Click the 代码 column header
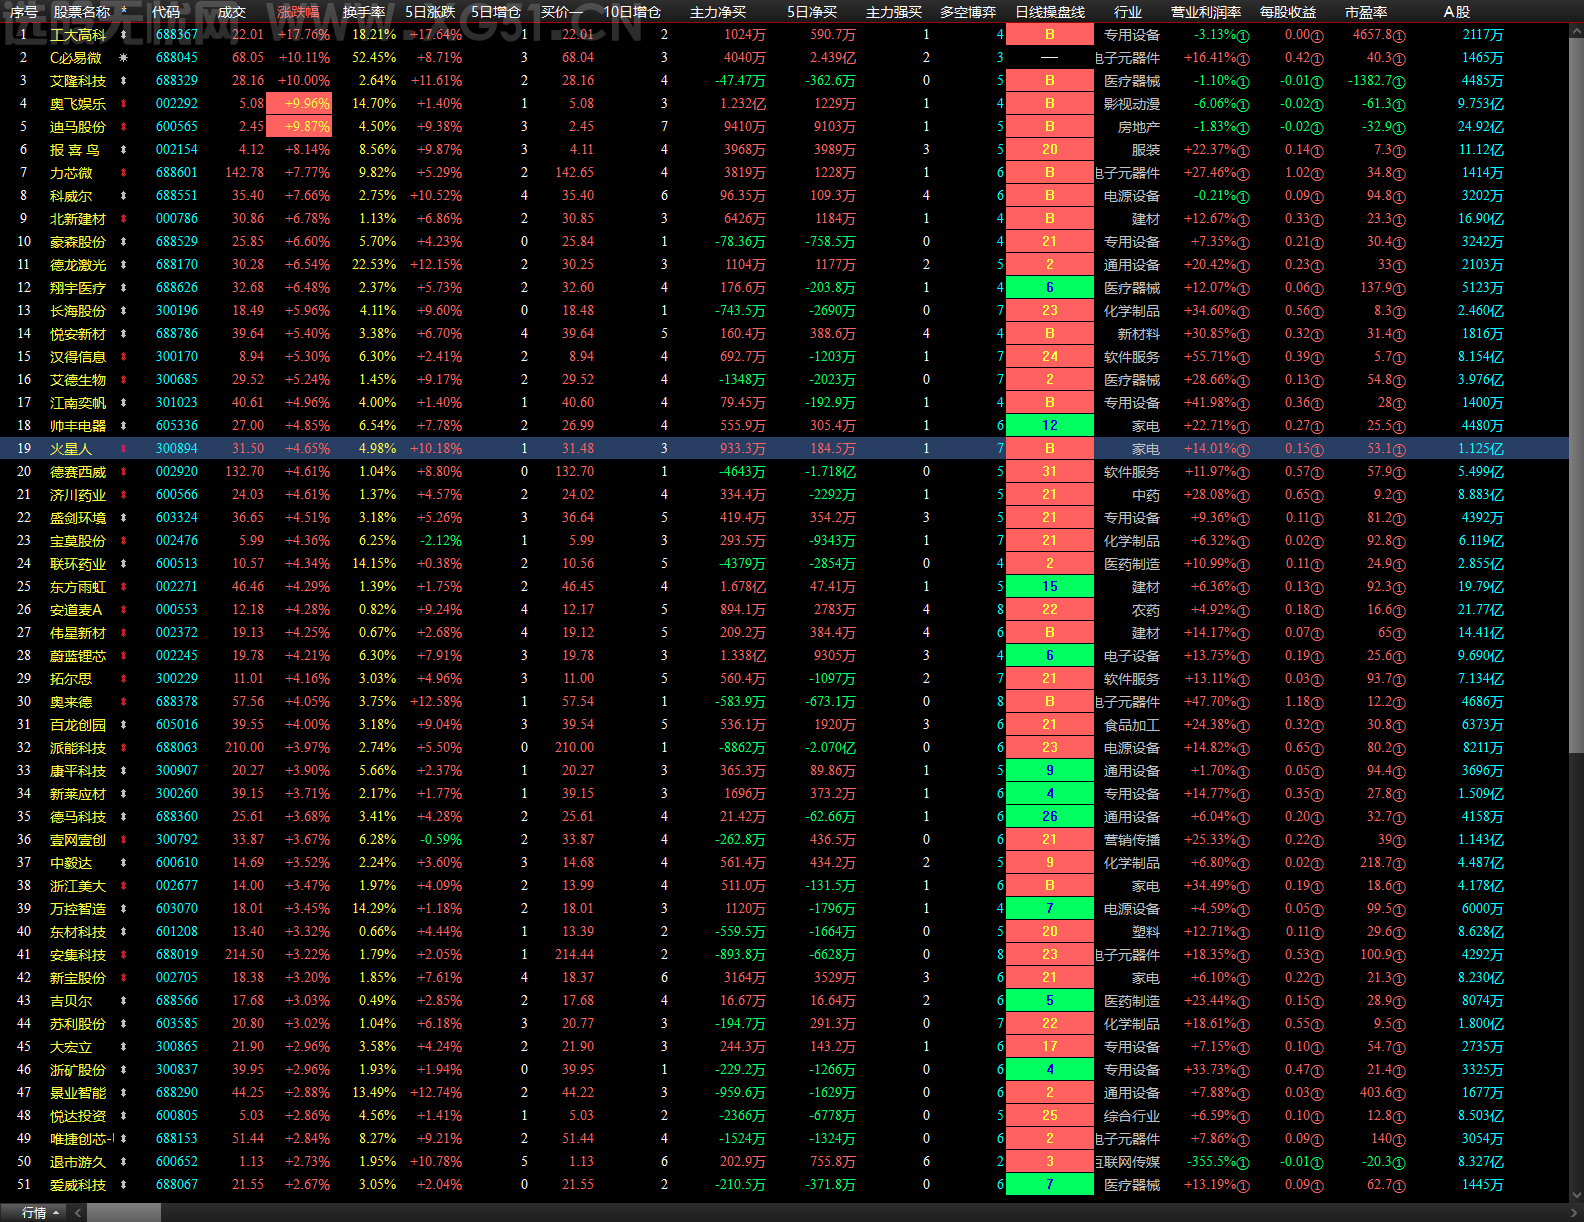1584x1222 pixels. (166, 12)
